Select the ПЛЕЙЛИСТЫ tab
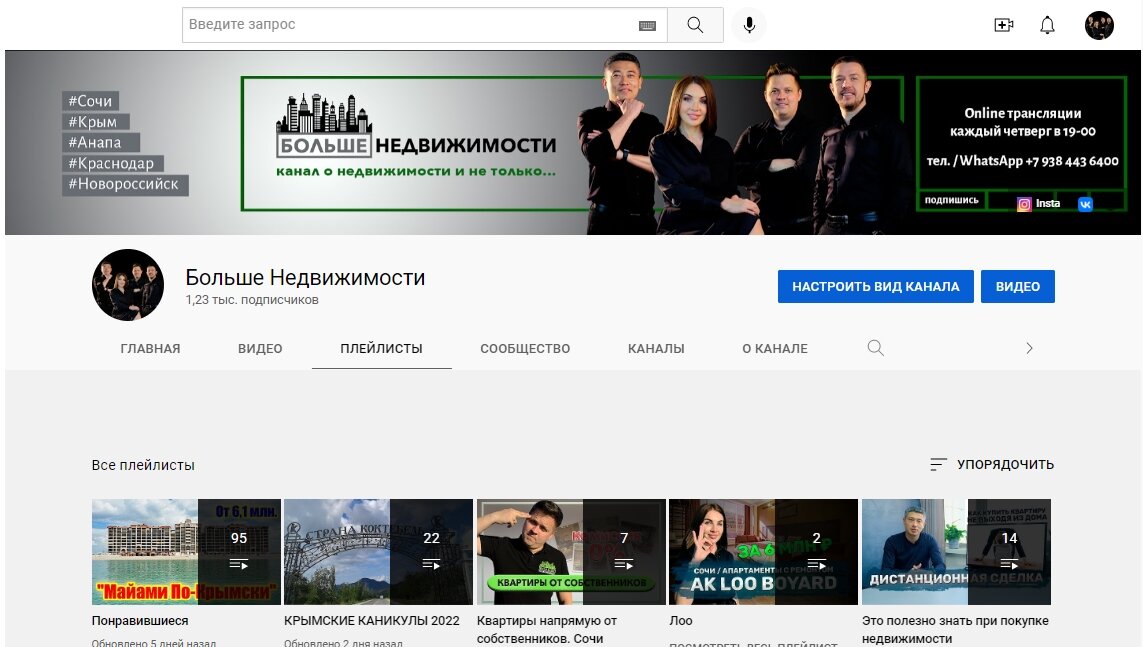 pyautogui.click(x=381, y=348)
